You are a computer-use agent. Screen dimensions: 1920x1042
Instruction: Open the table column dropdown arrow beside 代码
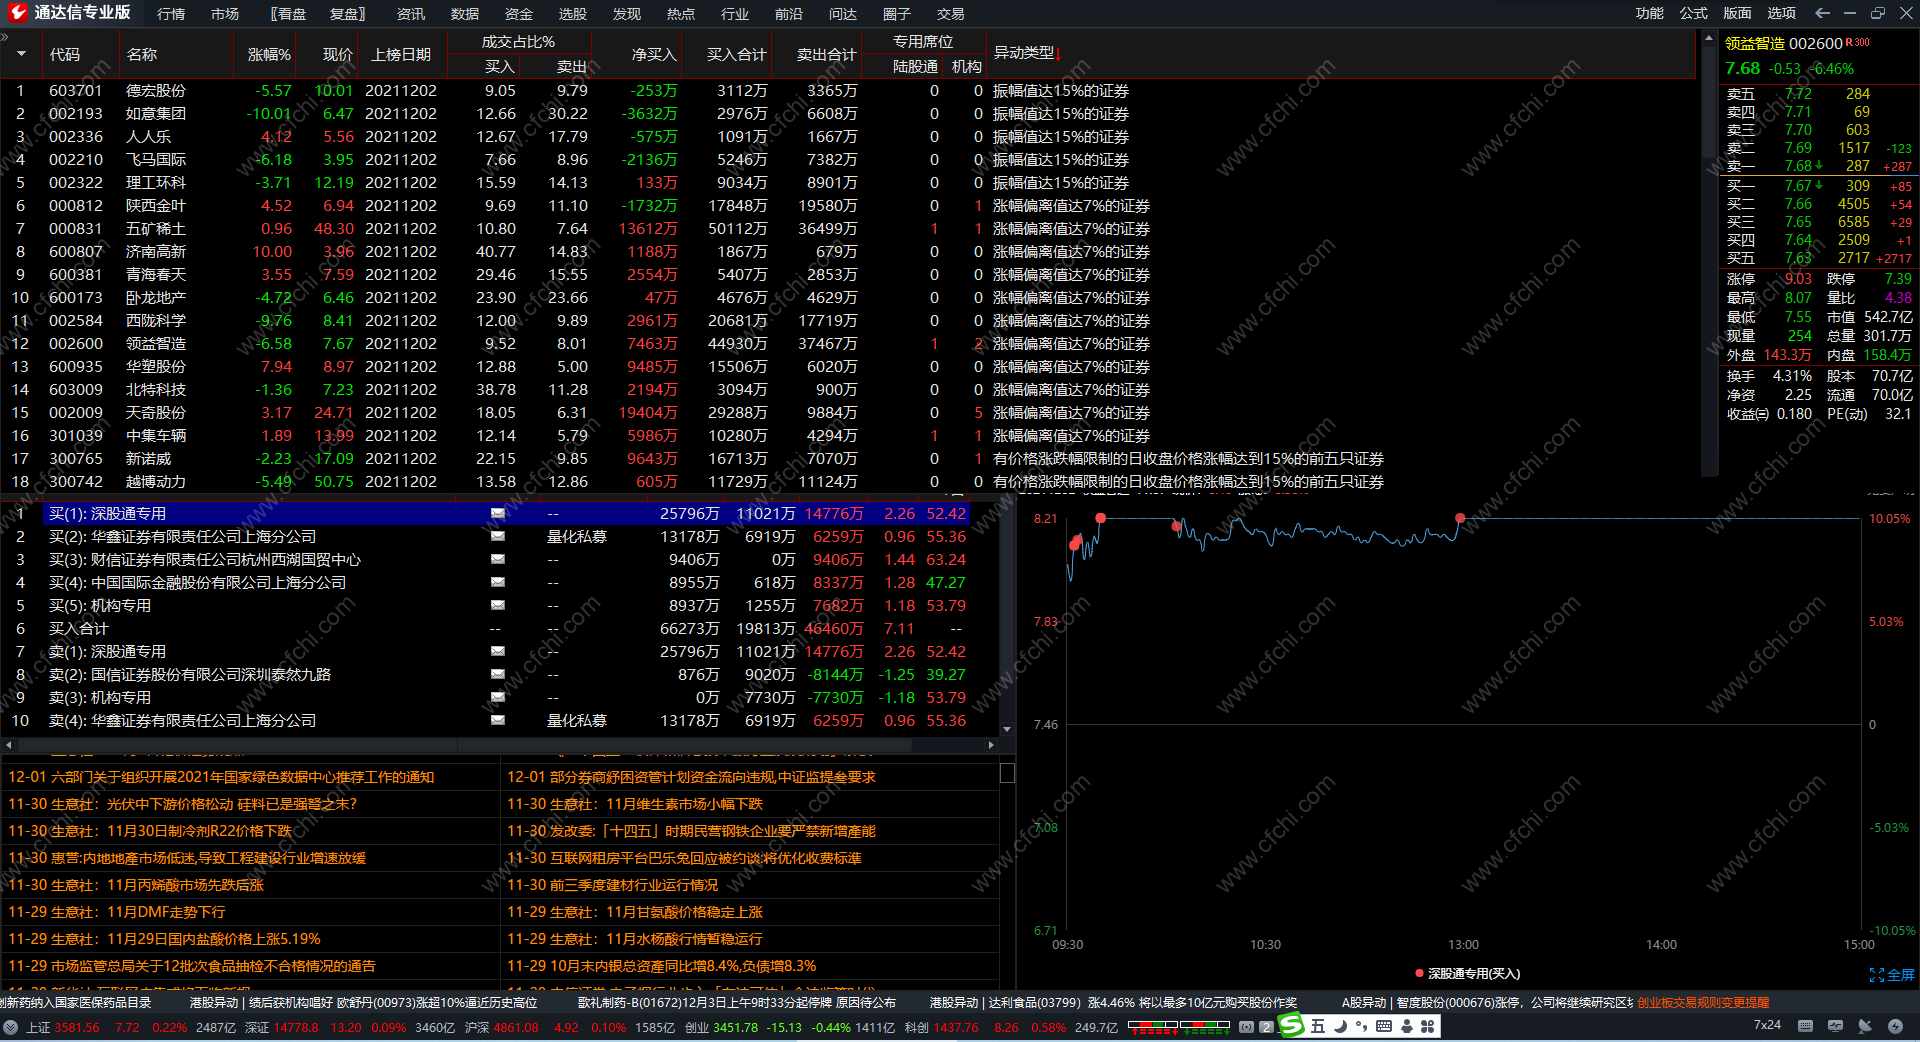click(x=21, y=54)
